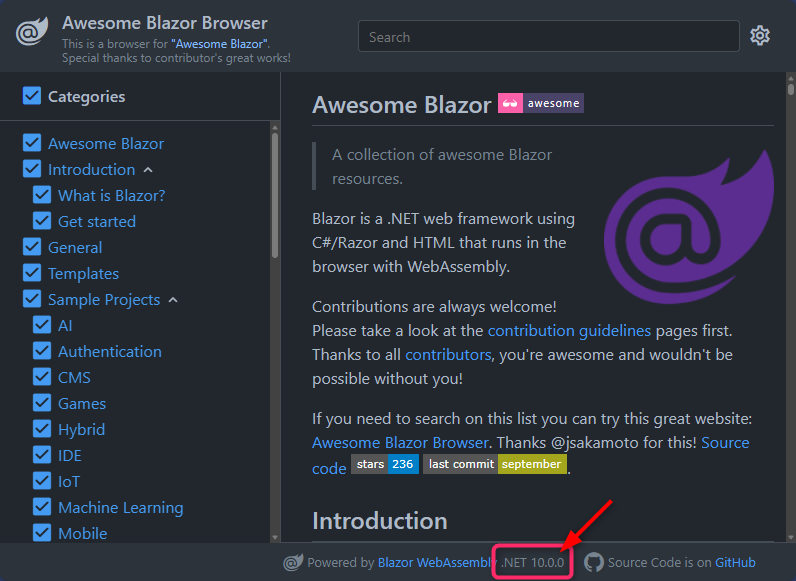The width and height of the screenshot is (796, 581).
Task: Open the Source code link
Action: (725, 443)
